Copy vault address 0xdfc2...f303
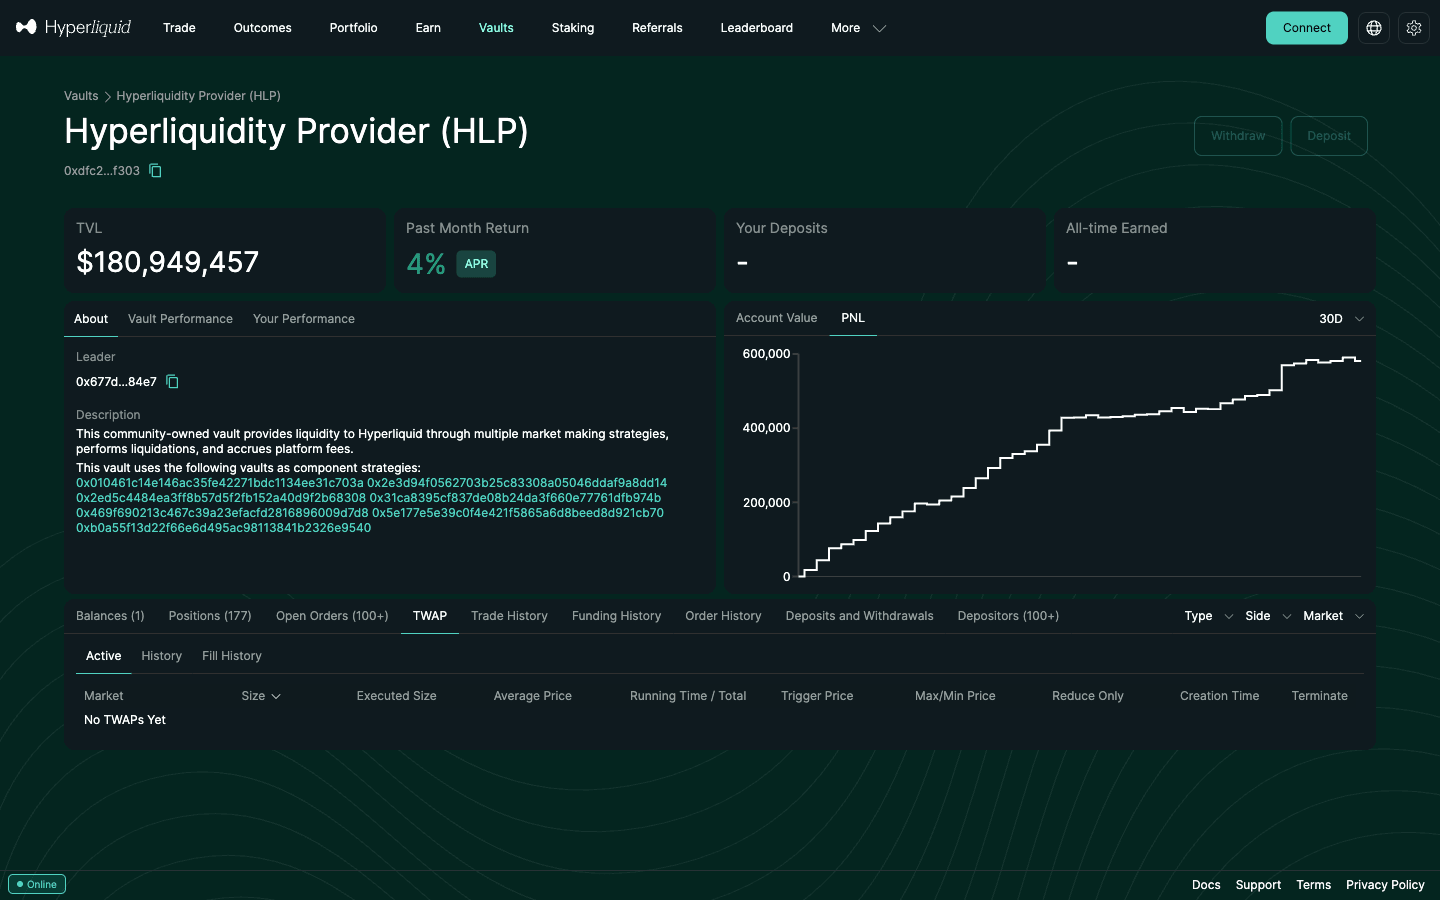This screenshot has height=900, width=1440. [155, 170]
